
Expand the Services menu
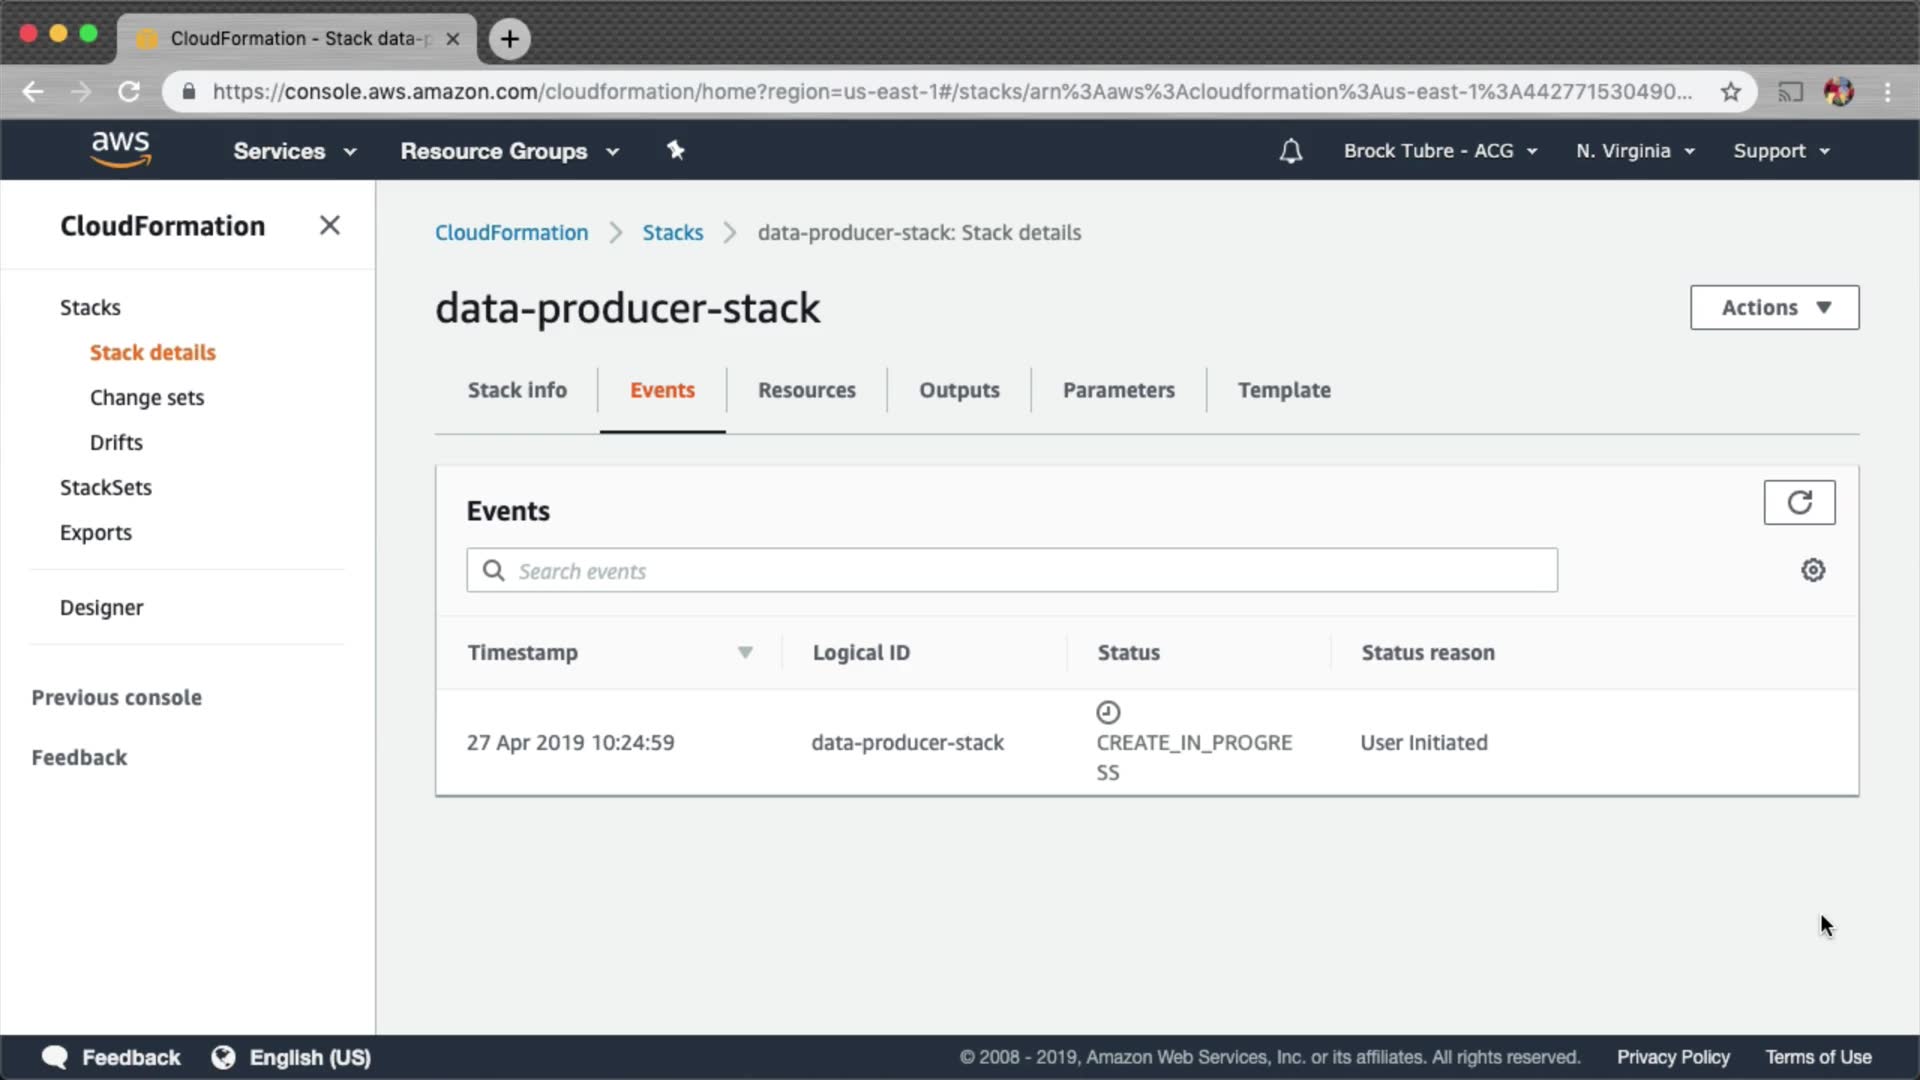coord(294,151)
